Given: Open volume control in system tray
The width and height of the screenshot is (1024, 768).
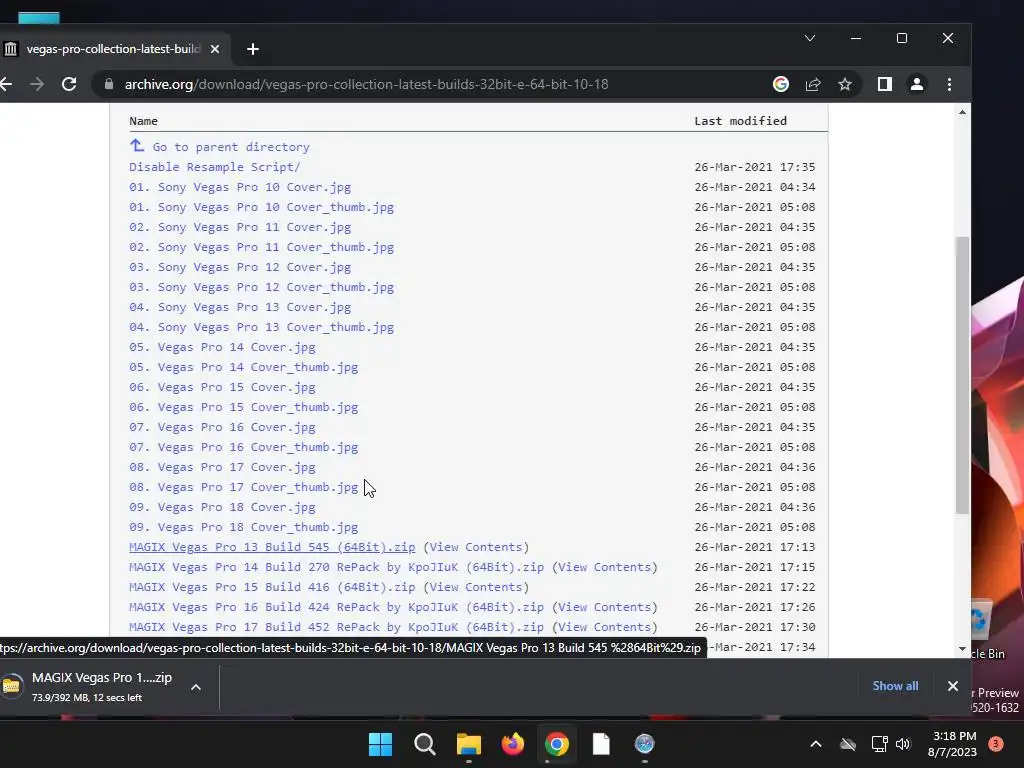Looking at the screenshot, I should click(903, 744).
